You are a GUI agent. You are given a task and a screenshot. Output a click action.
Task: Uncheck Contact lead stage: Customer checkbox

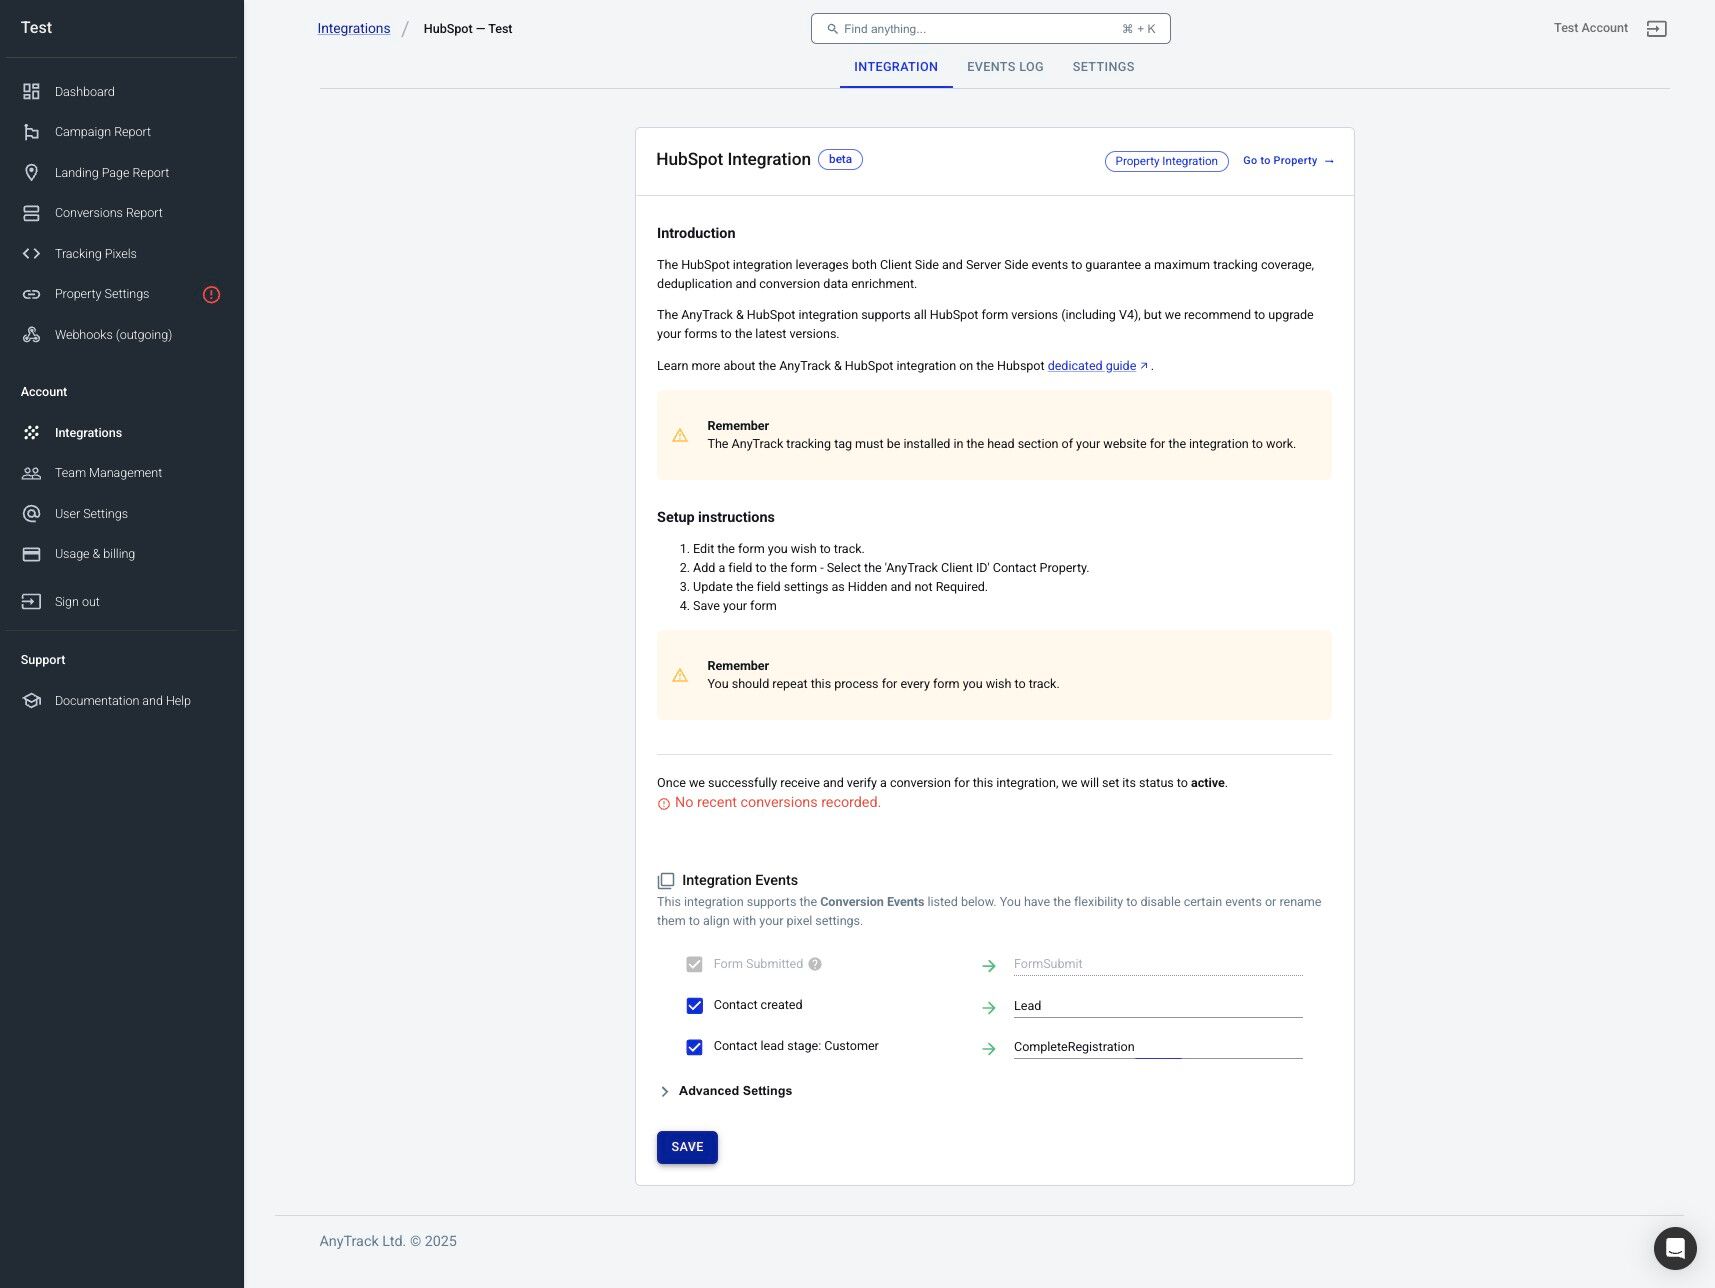694,1047
